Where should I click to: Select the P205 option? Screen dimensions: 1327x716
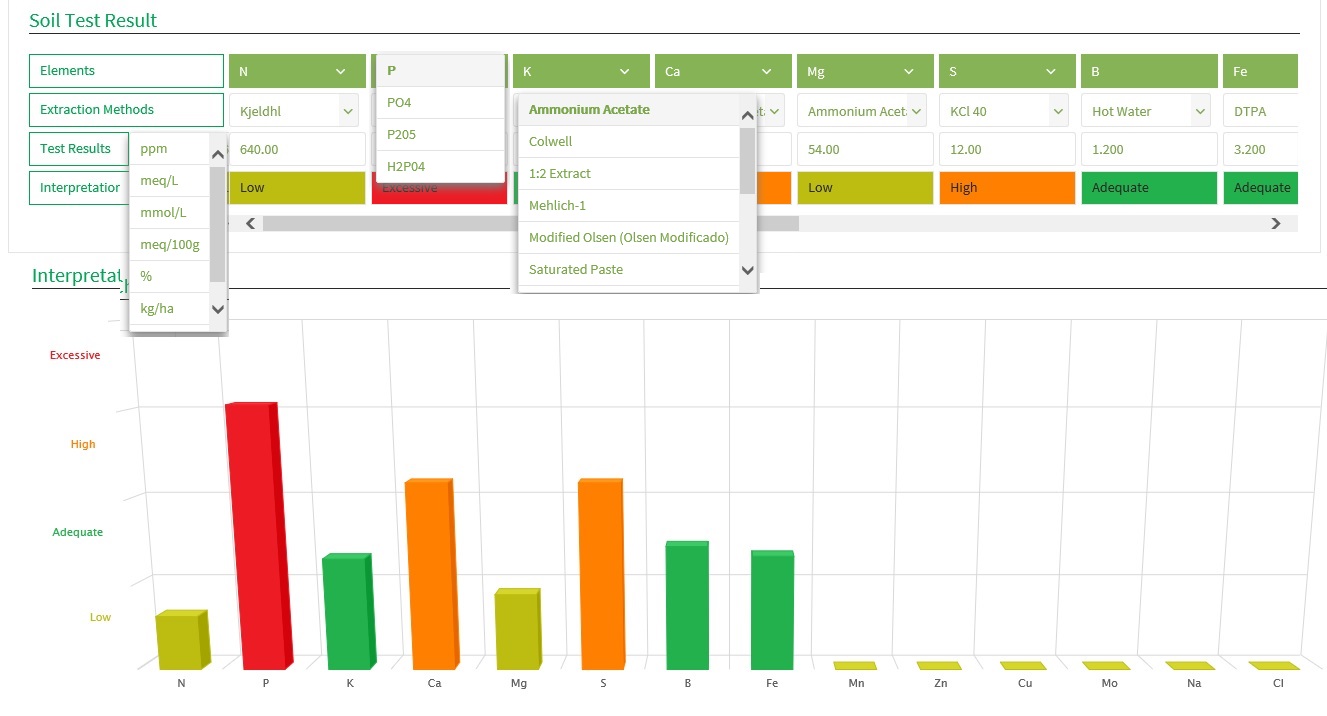440,135
